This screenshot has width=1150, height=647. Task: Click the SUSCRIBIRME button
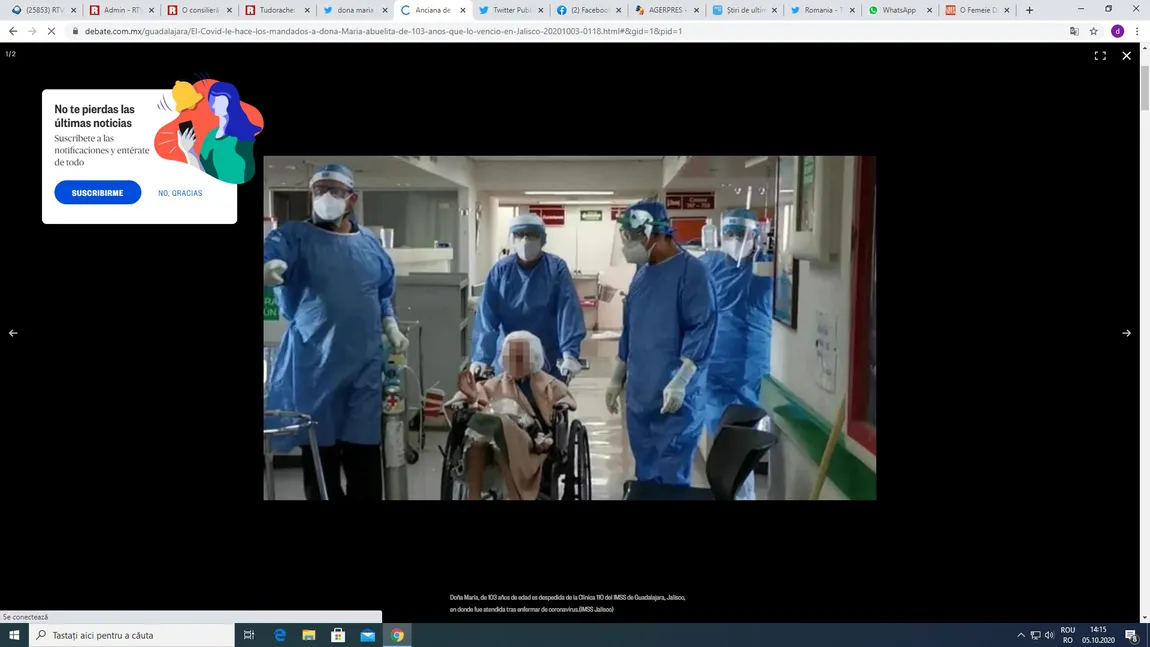pos(98,193)
